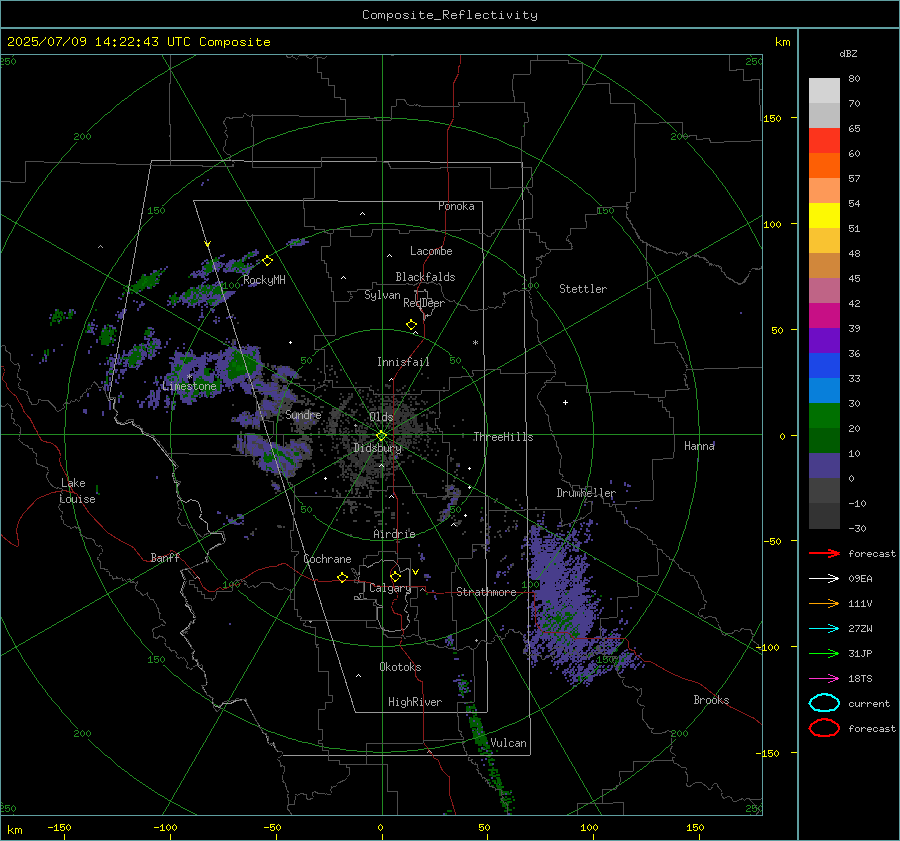This screenshot has width=900, height=841.
Task: Click the ThreeHills town label
Action: tap(503, 437)
